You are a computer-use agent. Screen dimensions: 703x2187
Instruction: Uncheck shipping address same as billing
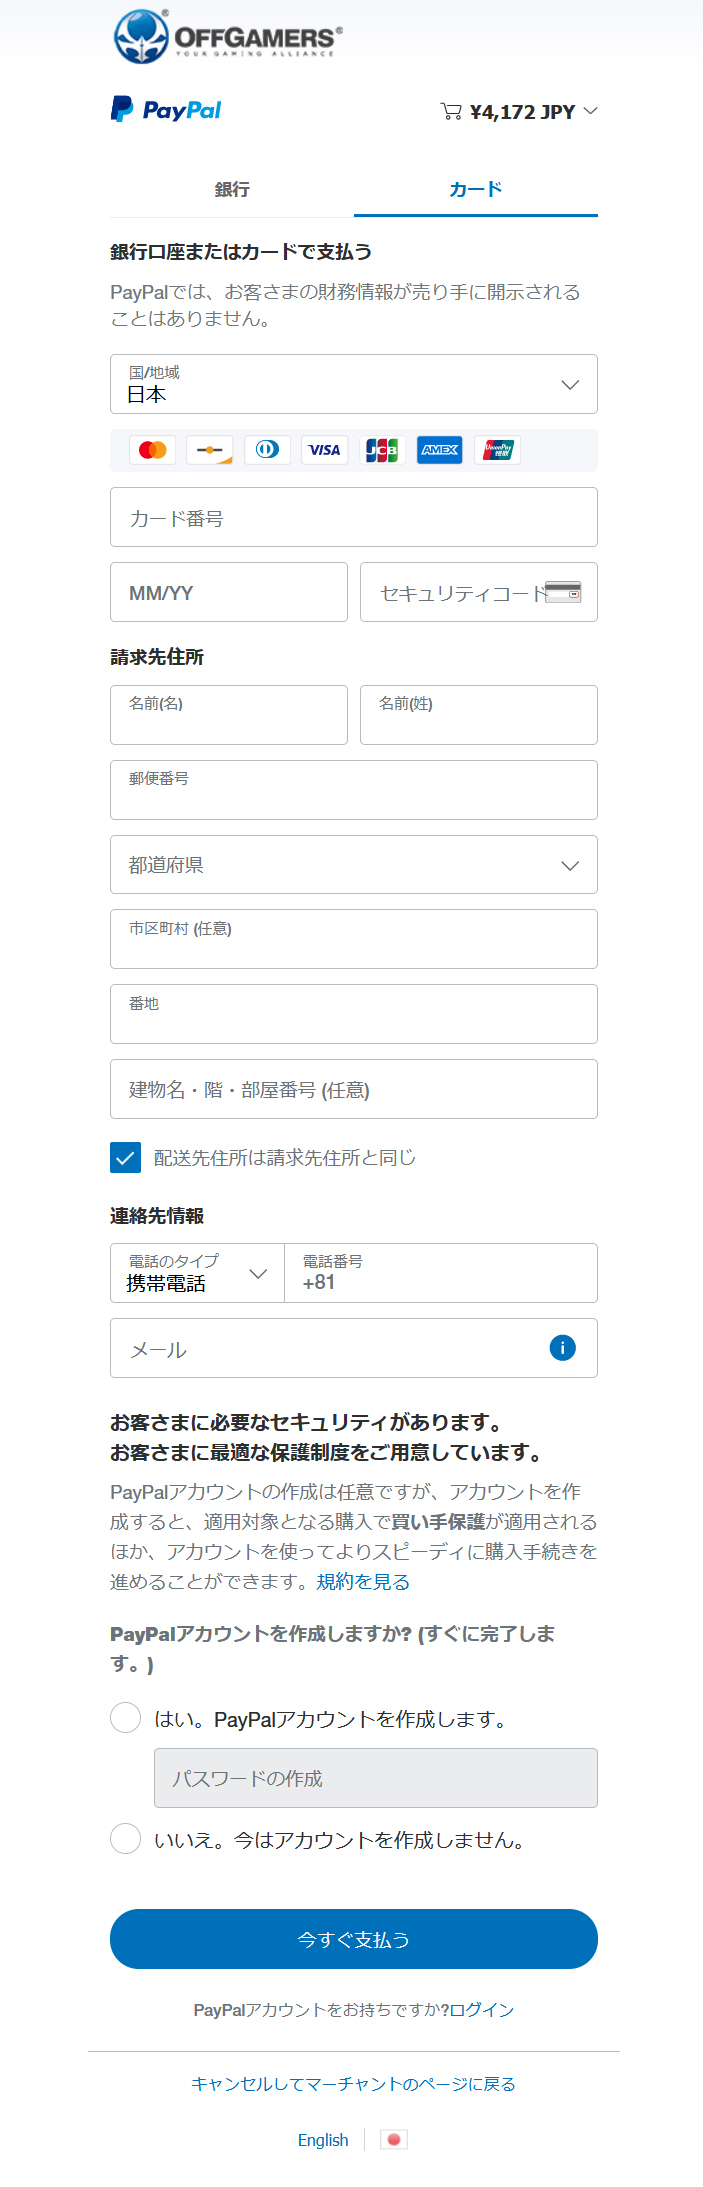pos(125,1158)
